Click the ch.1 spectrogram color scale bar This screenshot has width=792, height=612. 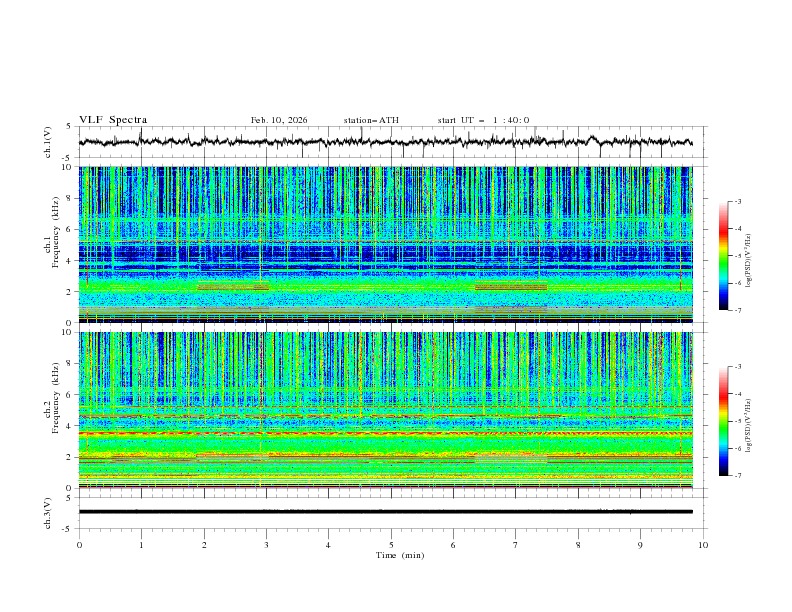[x=723, y=255]
